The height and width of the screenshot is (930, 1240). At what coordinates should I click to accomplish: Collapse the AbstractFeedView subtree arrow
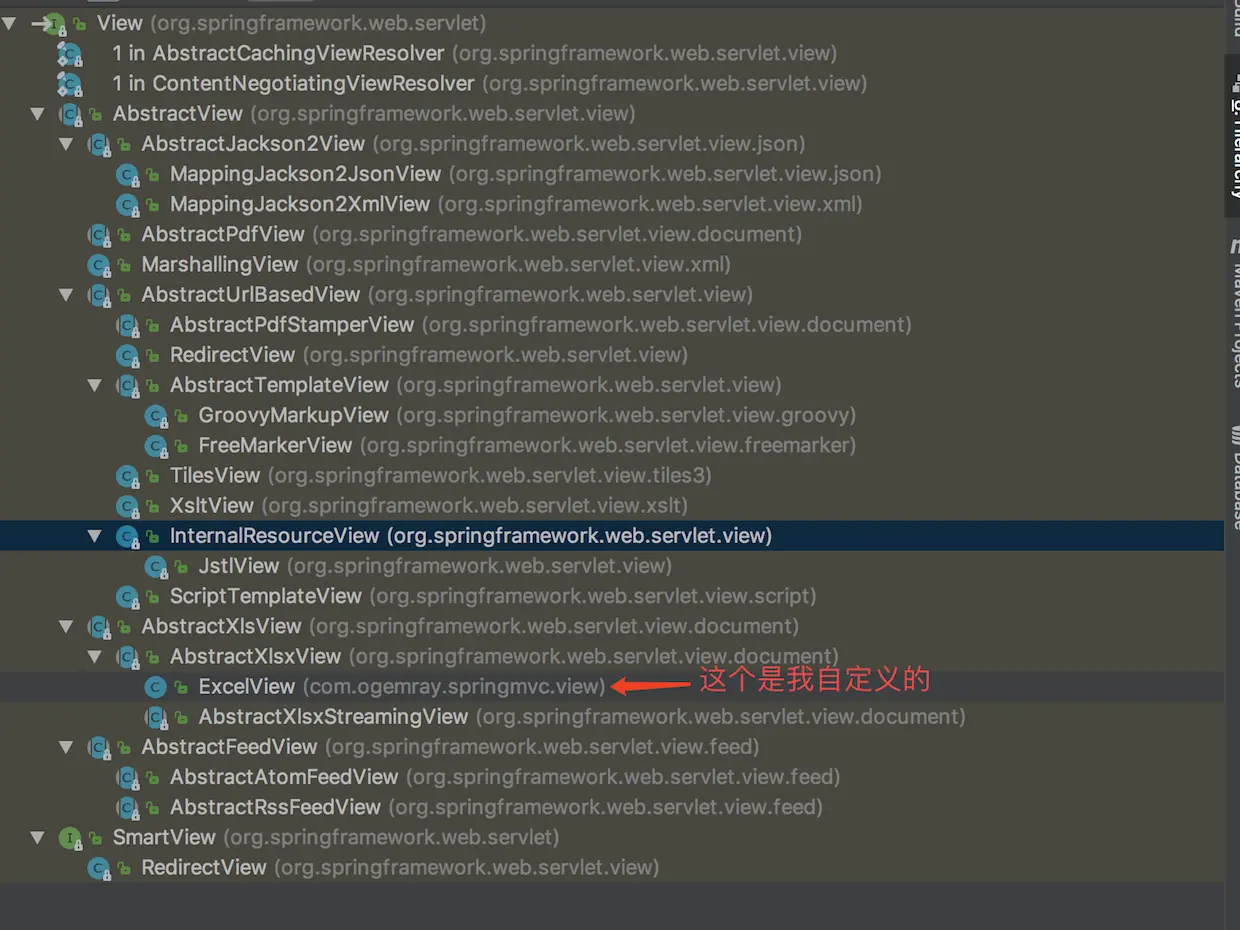pos(66,747)
